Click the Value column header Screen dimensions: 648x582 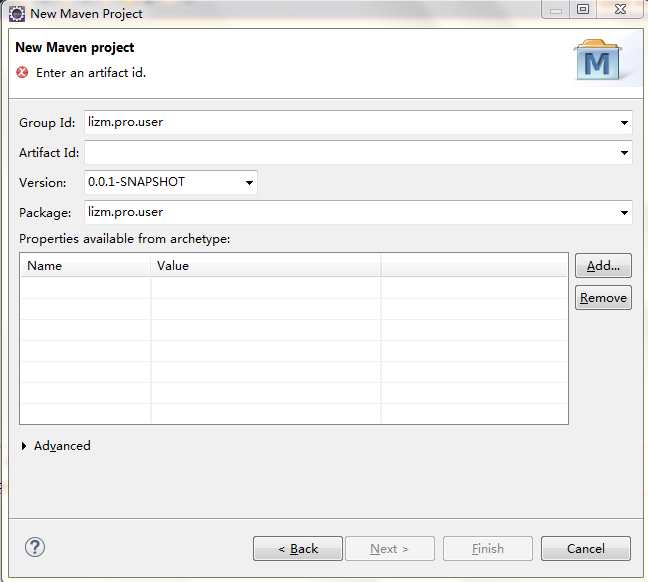[265, 265]
